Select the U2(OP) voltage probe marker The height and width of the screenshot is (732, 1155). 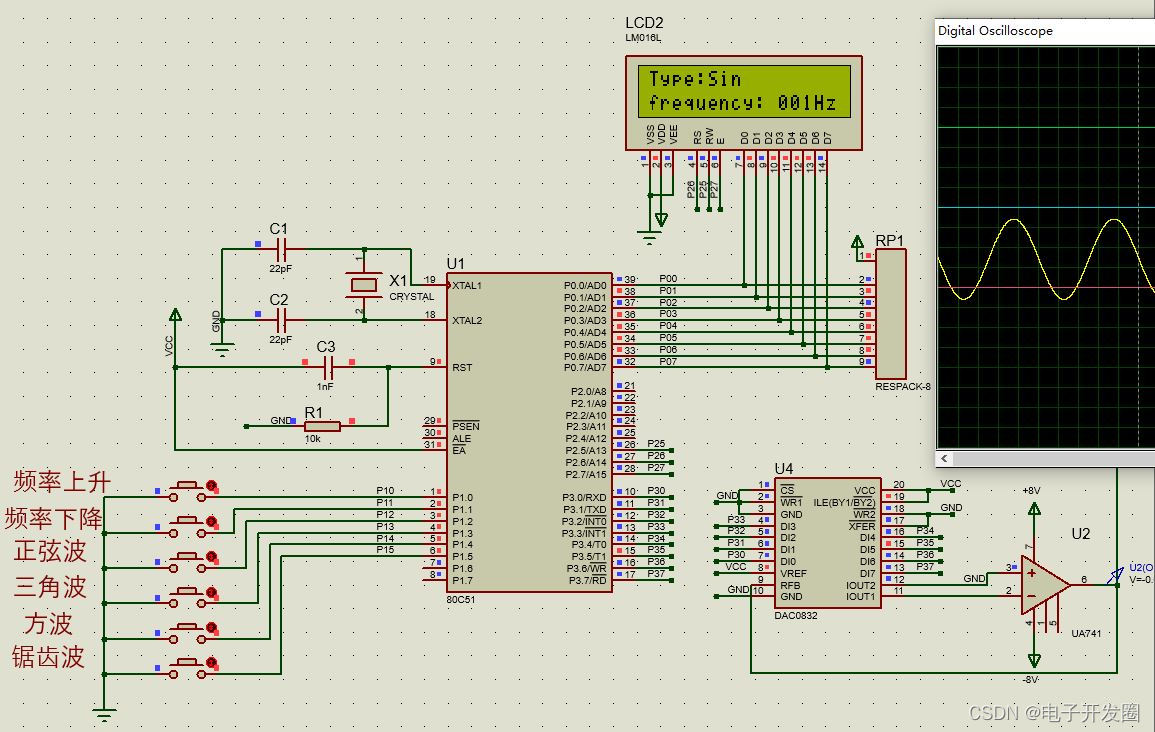pyautogui.click(x=1115, y=574)
